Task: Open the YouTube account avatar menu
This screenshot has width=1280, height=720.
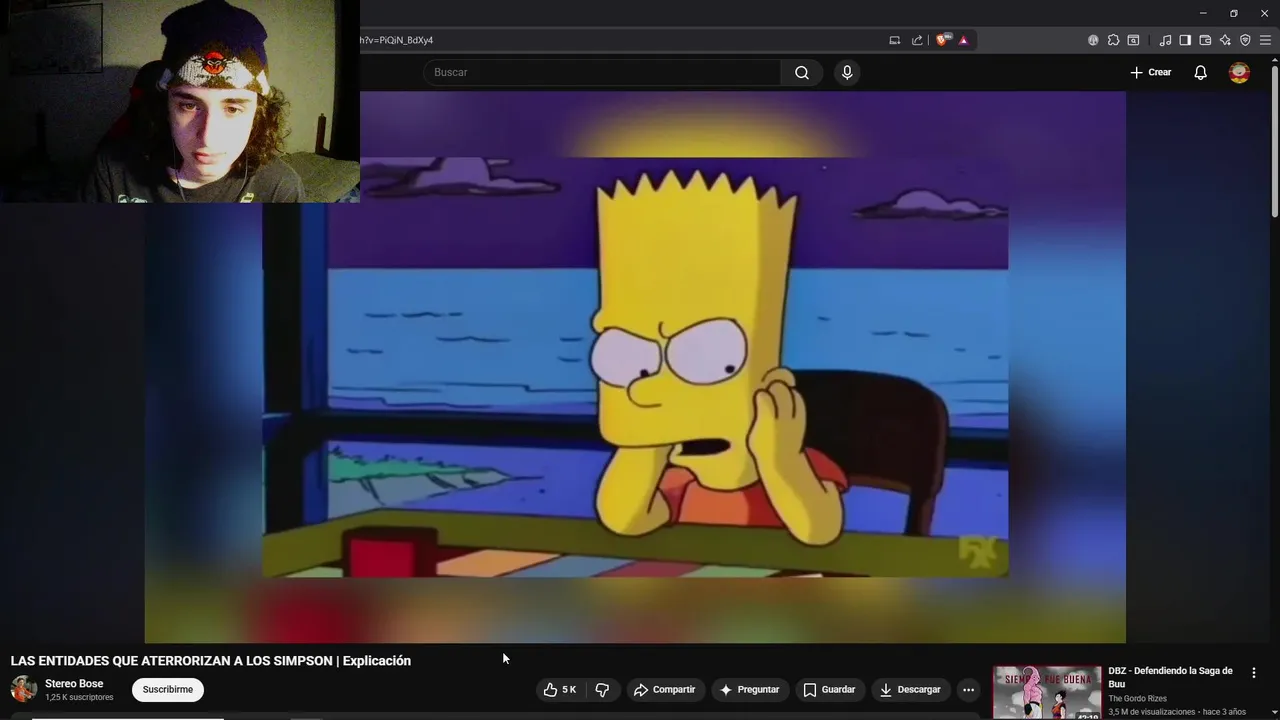Action: [1239, 72]
